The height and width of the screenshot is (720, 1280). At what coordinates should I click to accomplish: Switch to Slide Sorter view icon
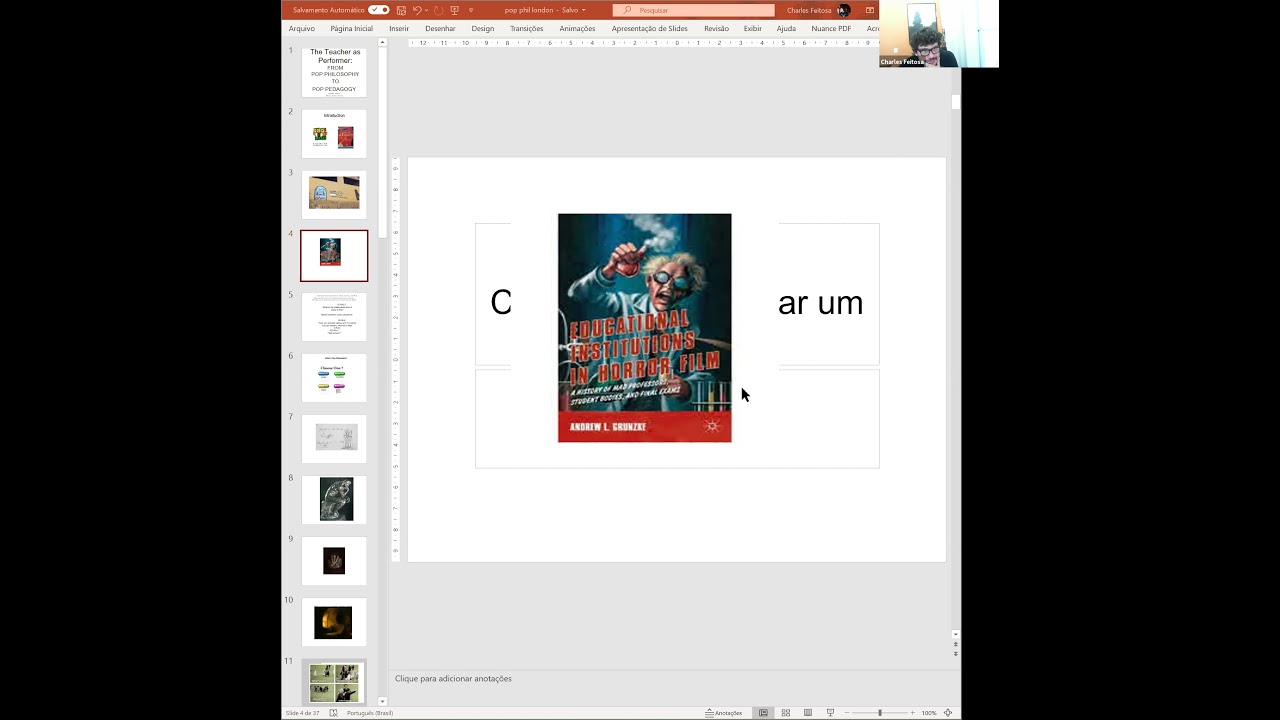point(785,713)
